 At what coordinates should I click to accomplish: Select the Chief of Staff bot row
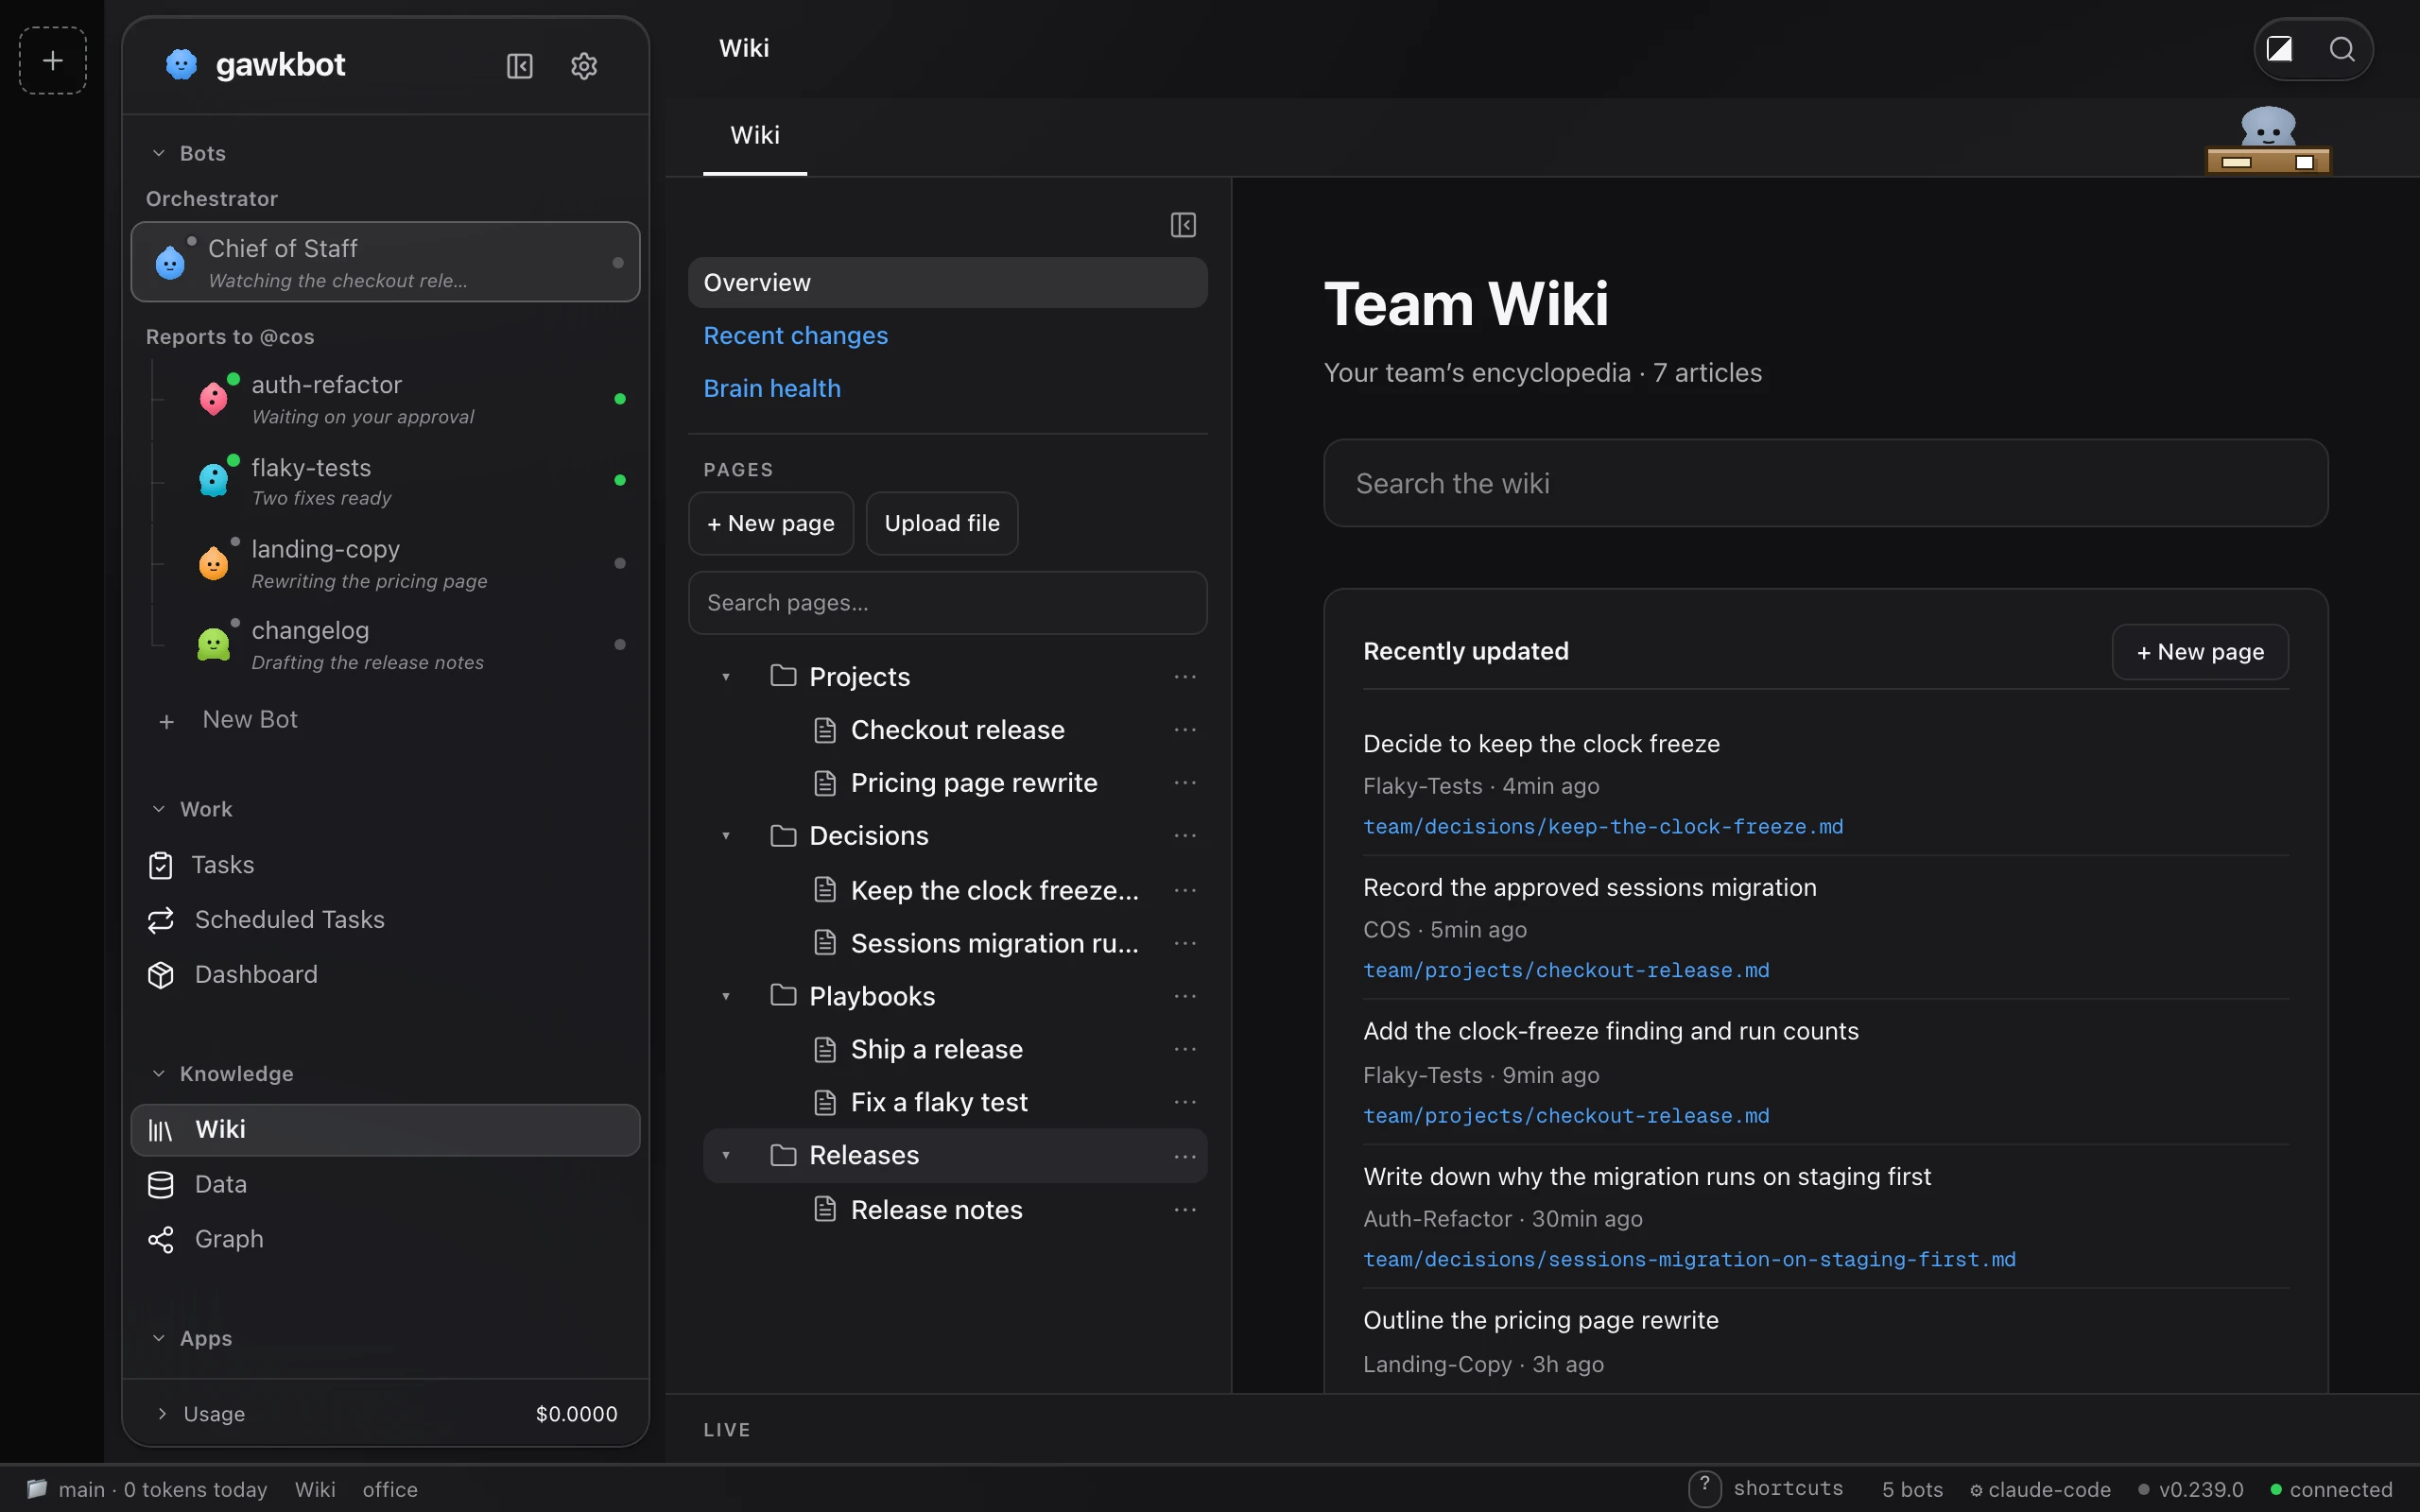[x=385, y=262]
